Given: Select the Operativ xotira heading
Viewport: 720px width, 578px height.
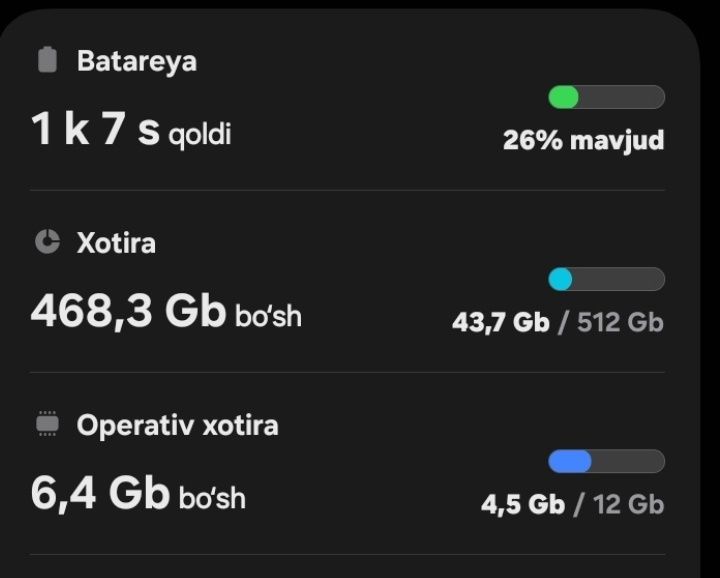Looking at the screenshot, I should point(177,425).
